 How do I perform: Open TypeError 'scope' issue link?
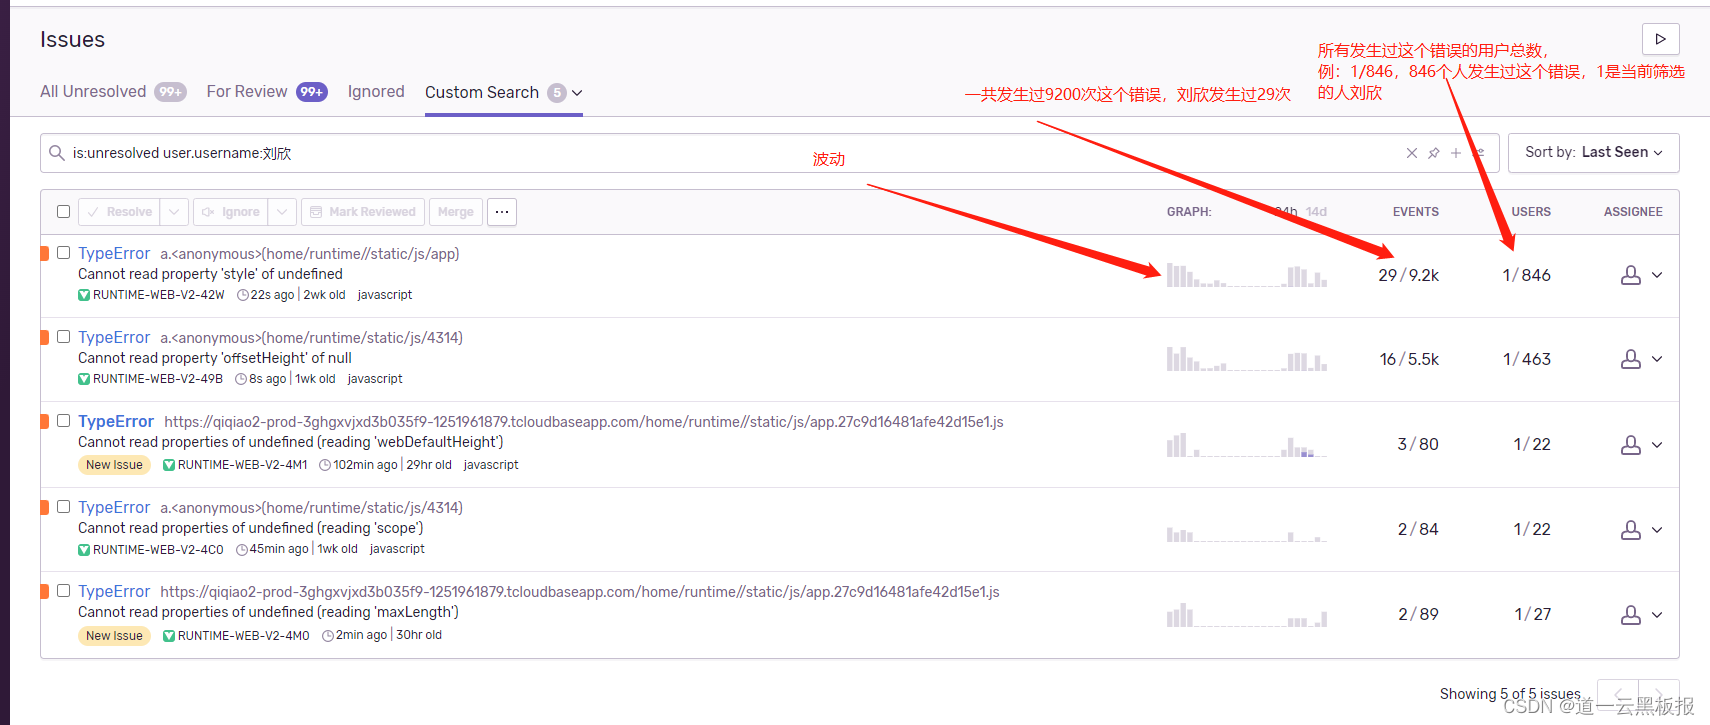[114, 508]
